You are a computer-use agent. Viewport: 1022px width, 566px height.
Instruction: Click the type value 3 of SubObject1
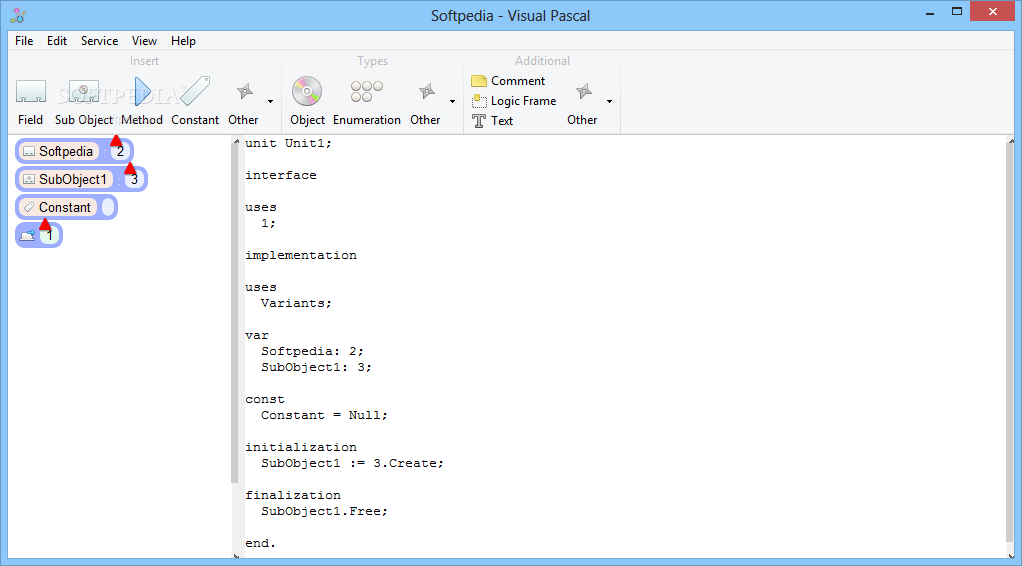[134, 179]
